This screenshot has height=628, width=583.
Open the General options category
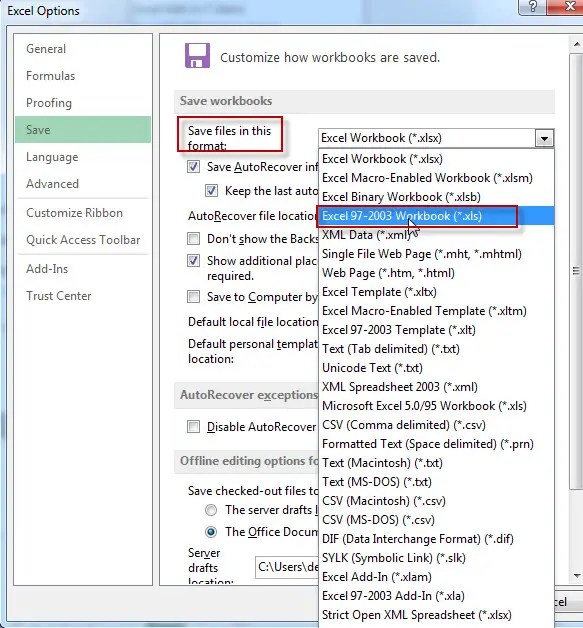coord(83,49)
